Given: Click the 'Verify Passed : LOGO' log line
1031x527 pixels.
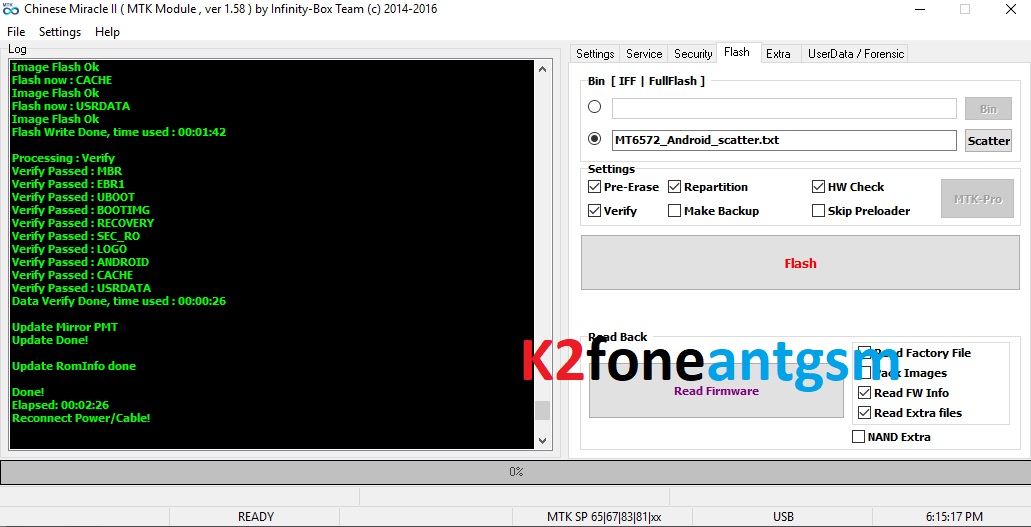Looking at the screenshot, I should click(x=69, y=249).
